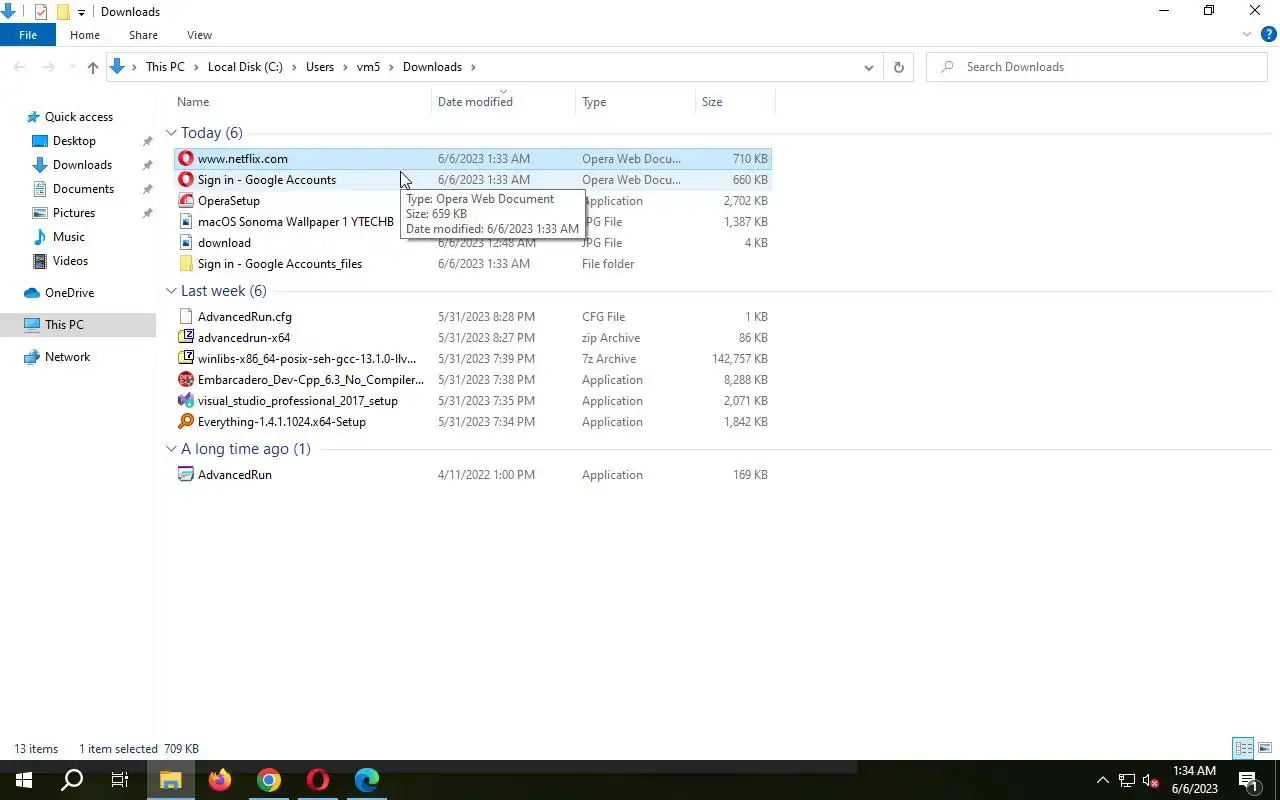Select the download JPG file icon
The width and height of the screenshot is (1280, 800).
tap(185, 243)
